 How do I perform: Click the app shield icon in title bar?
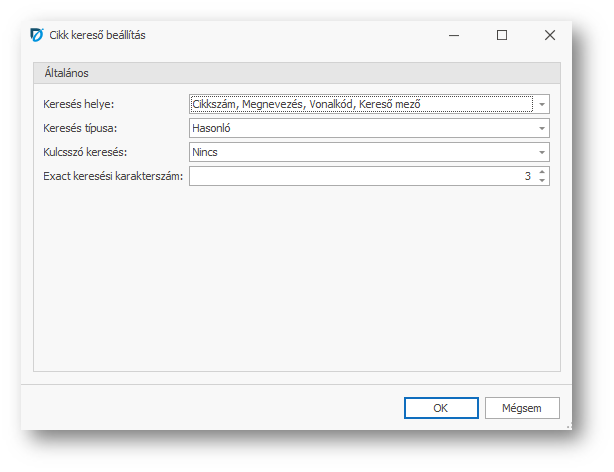[x=38, y=35]
